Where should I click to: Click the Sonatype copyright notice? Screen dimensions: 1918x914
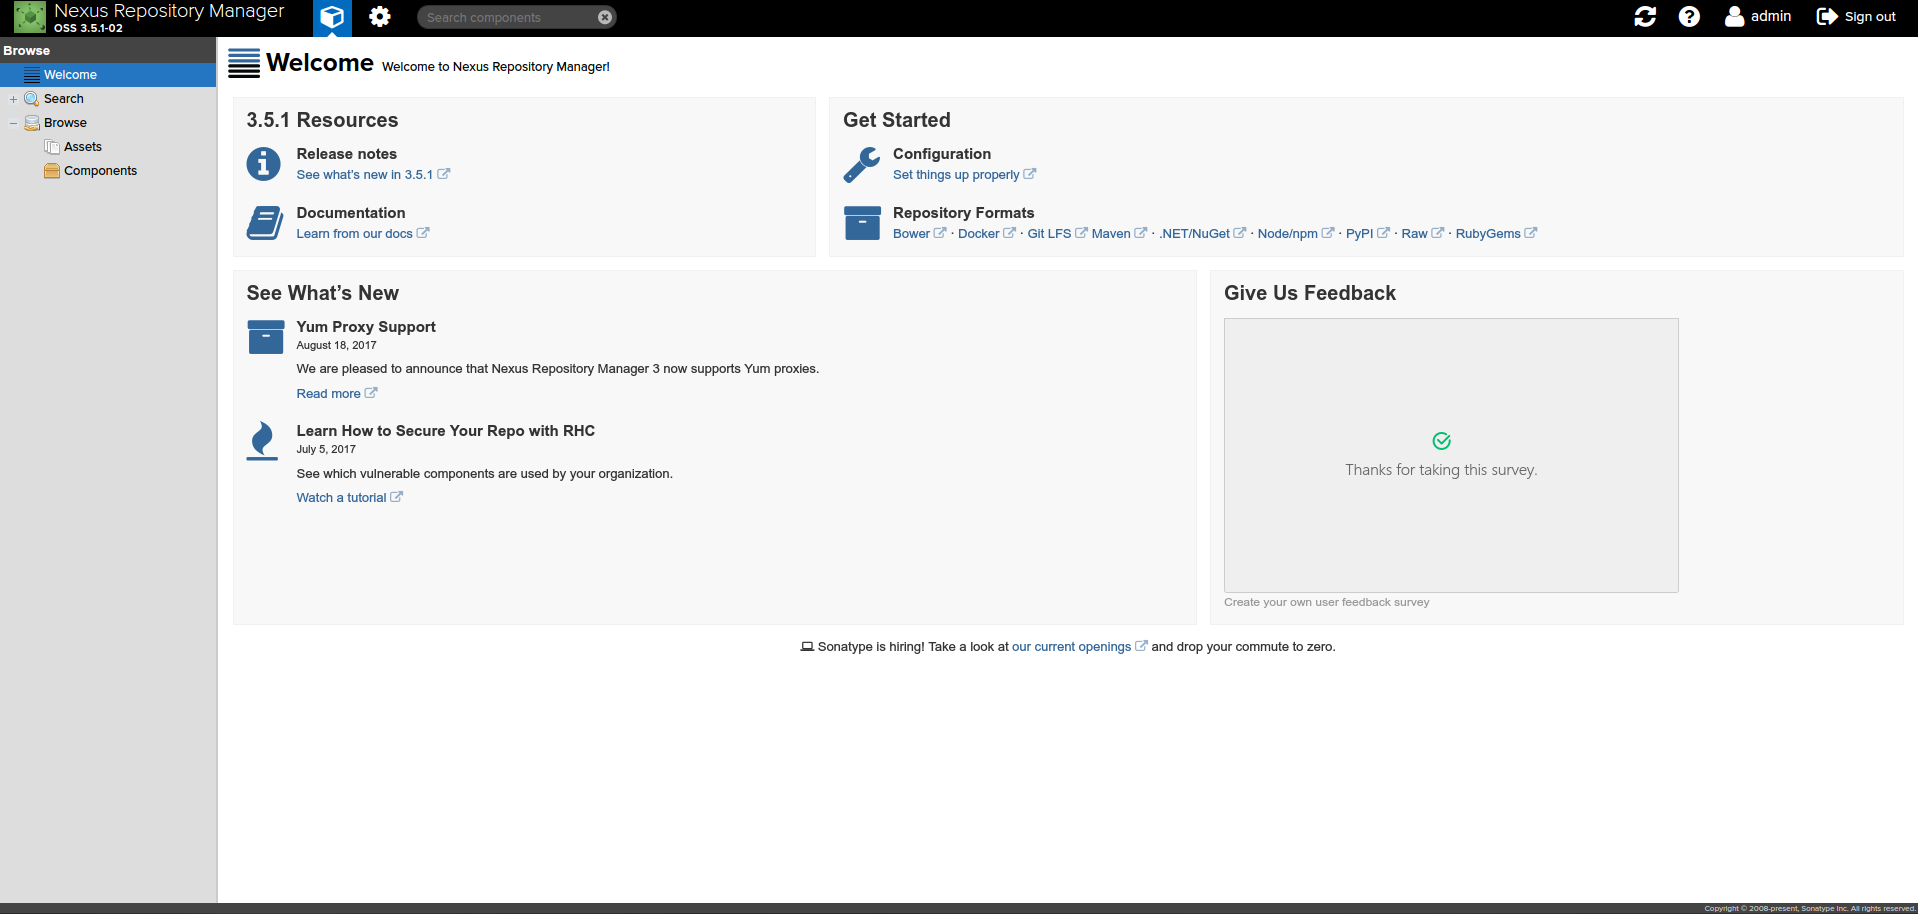click(1810, 908)
